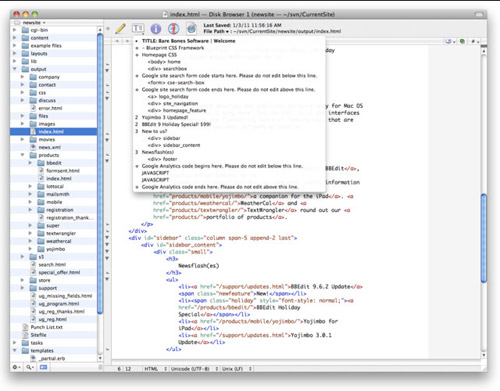Screen dimensions: 500x391
Task: Click the red-ringed info toolbar icon
Action: pyautogui.click(x=173, y=29)
